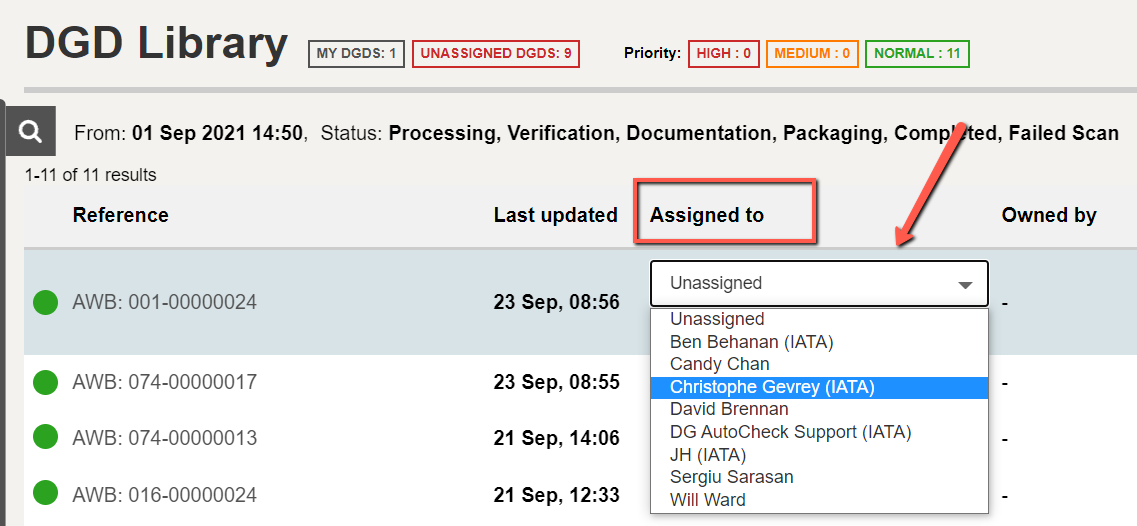
Task: Click the magnifying glass search icon
Action: [30, 131]
